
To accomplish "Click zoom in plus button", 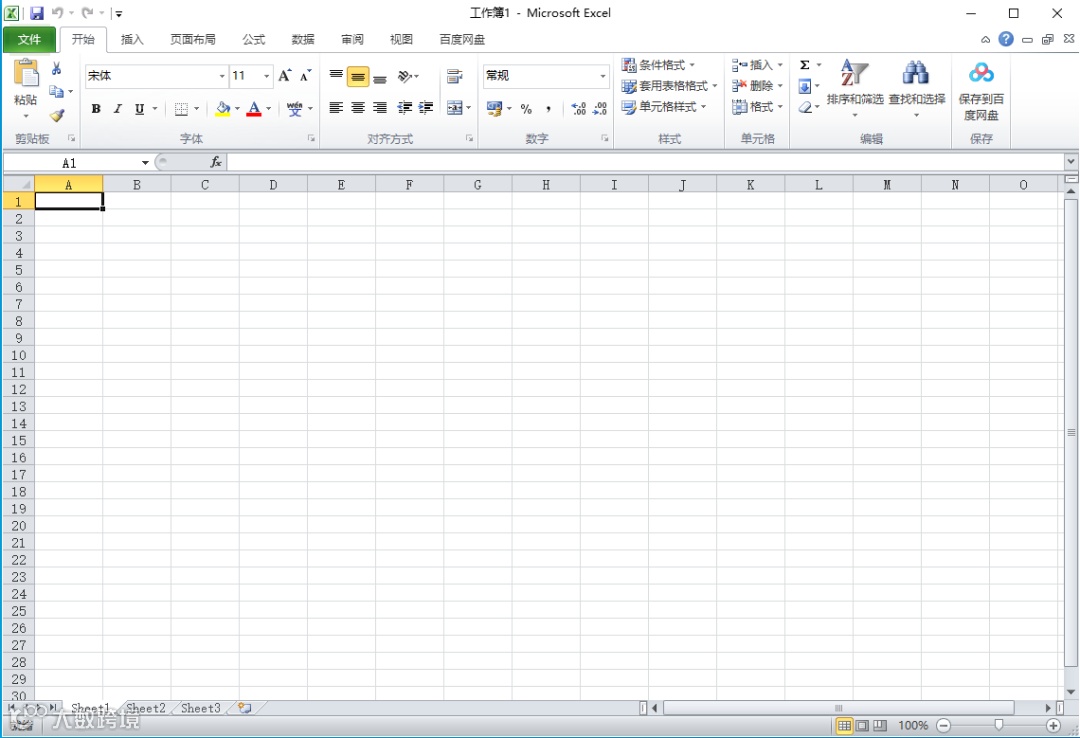I will [1053, 725].
